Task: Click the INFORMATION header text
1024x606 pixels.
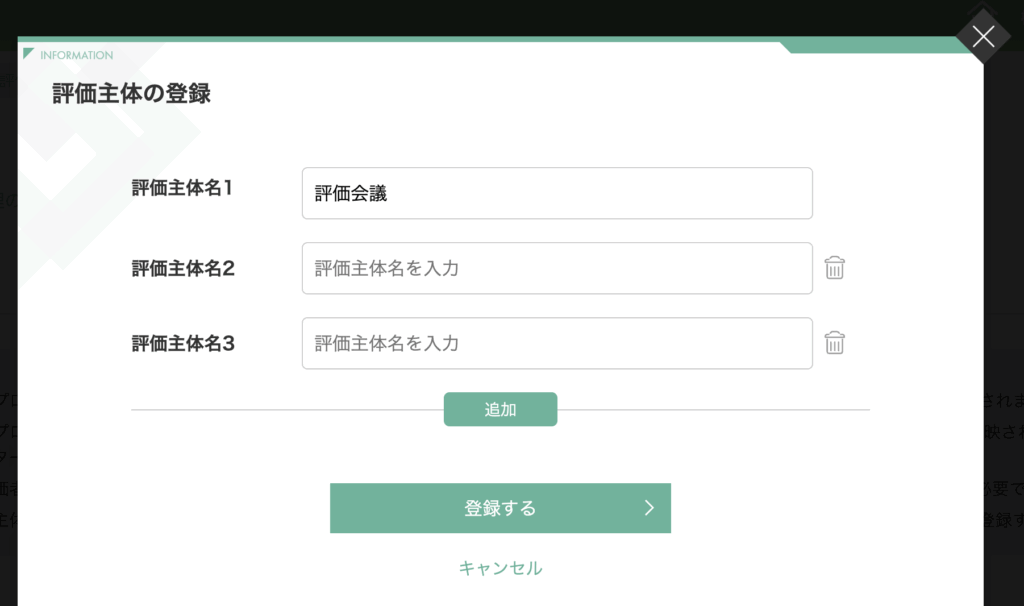Action: pyautogui.click(x=76, y=56)
